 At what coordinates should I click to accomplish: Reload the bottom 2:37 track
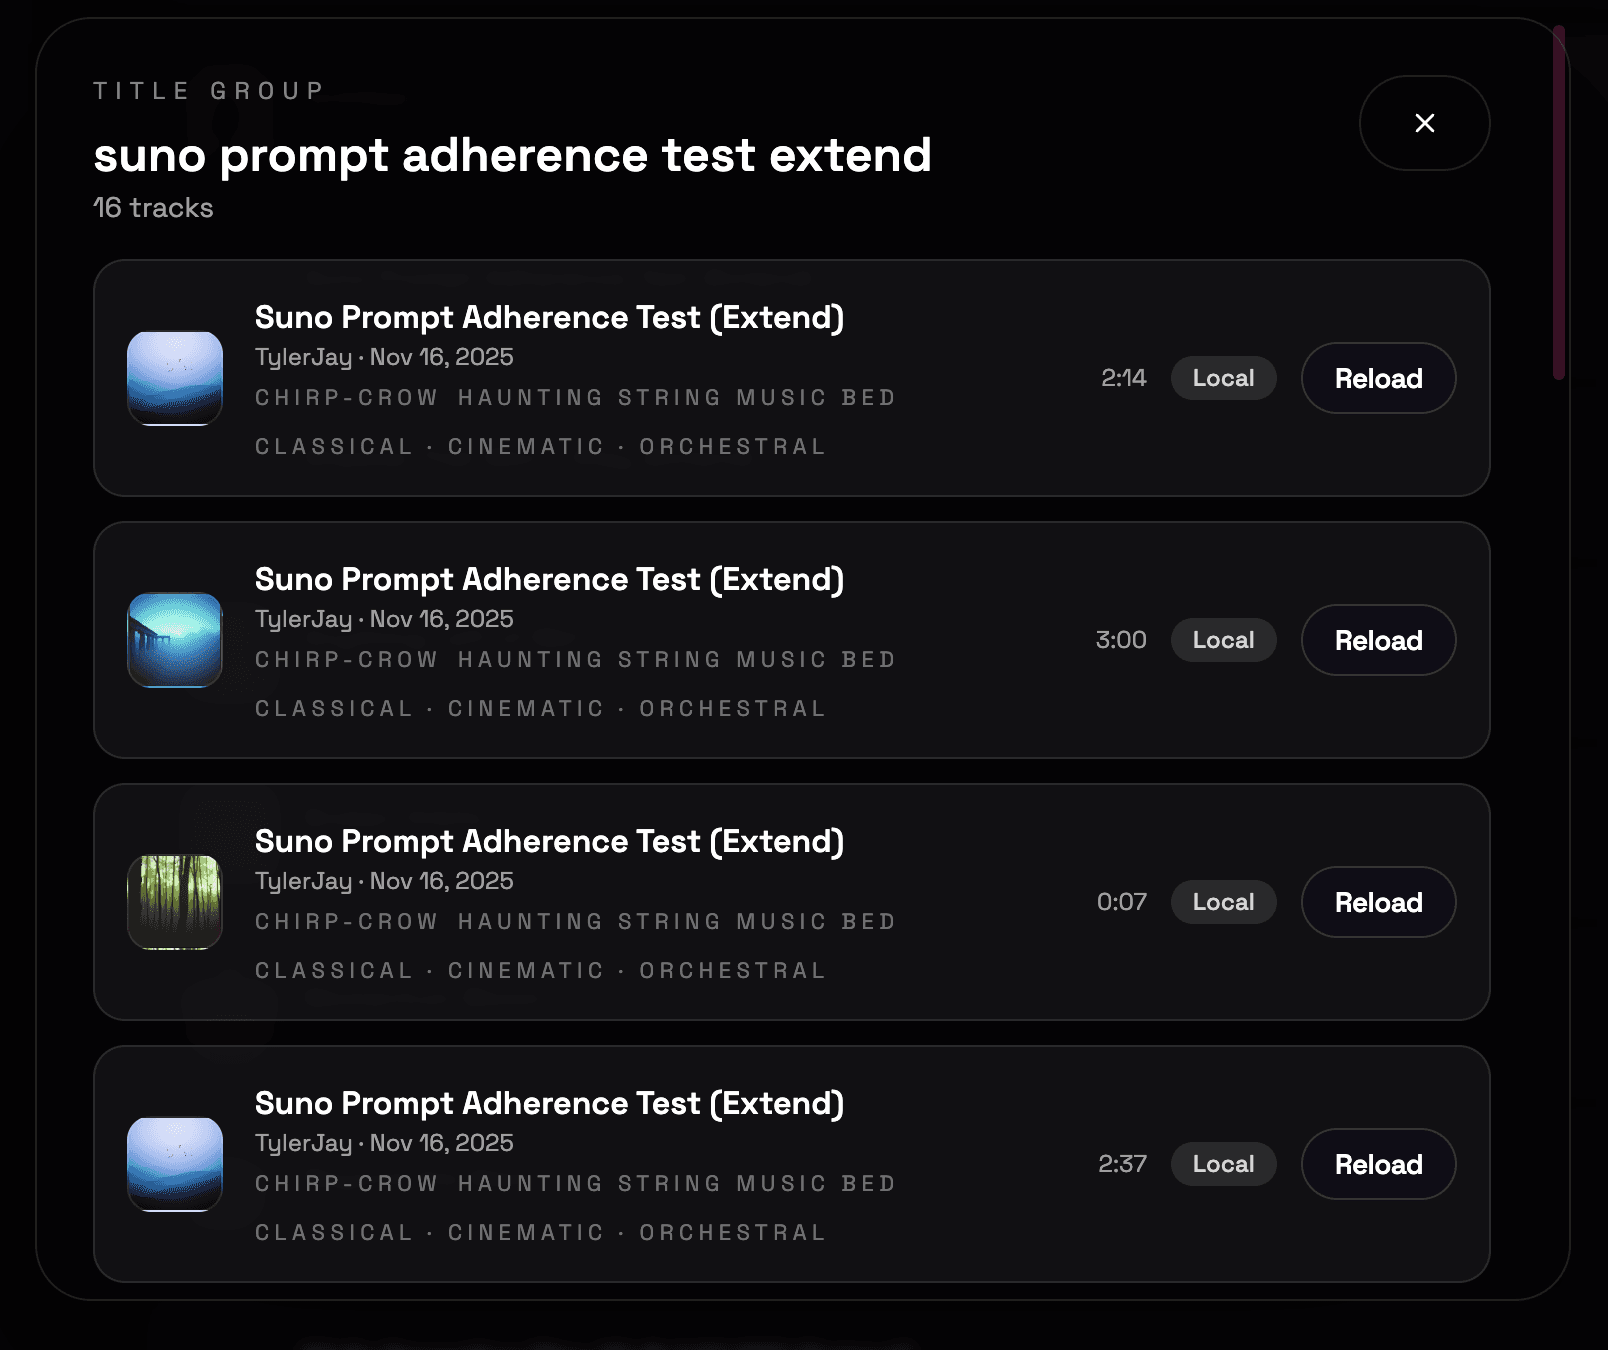coord(1378,1164)
